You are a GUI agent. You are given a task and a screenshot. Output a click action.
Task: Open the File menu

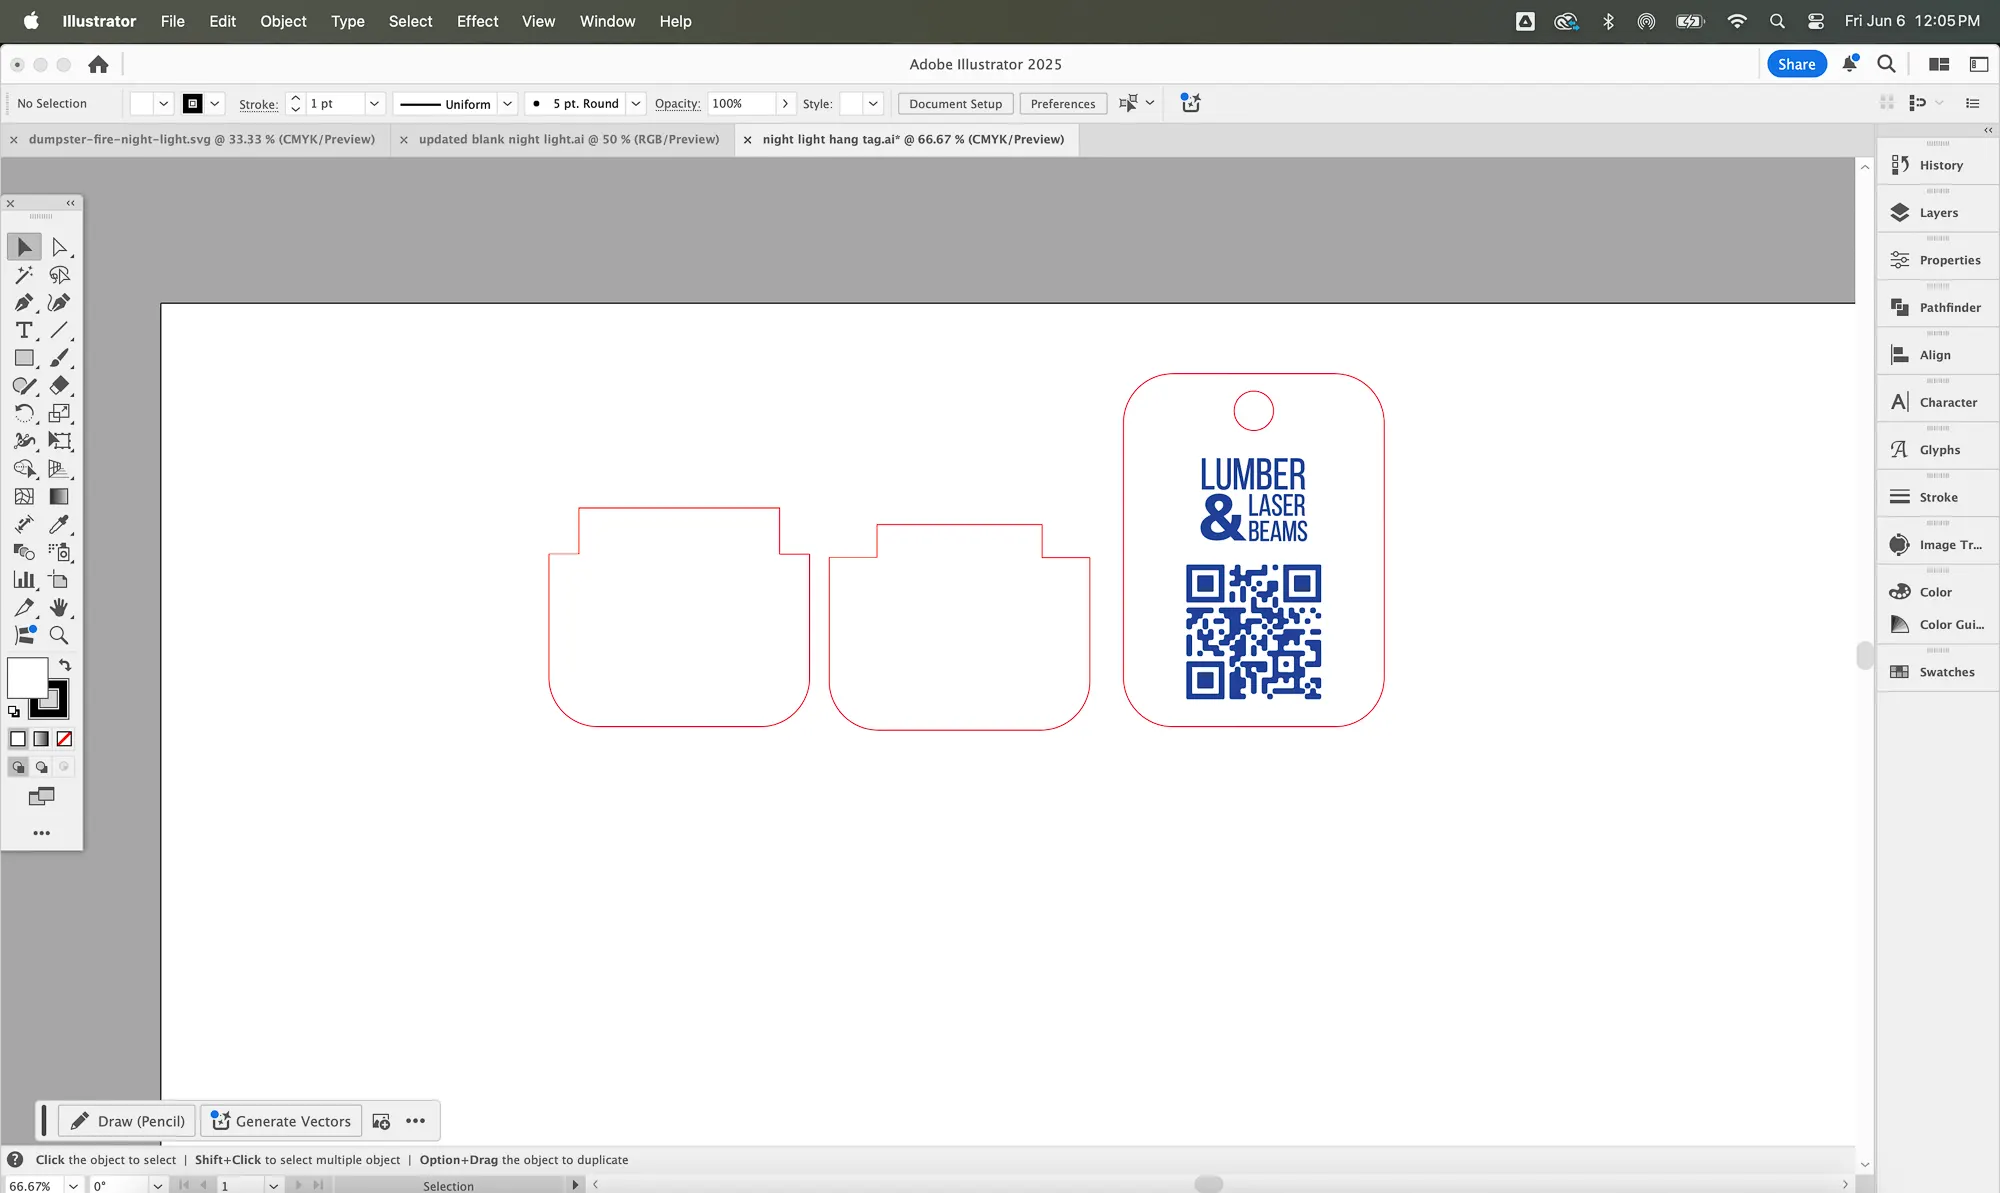(x=172, y=21)
